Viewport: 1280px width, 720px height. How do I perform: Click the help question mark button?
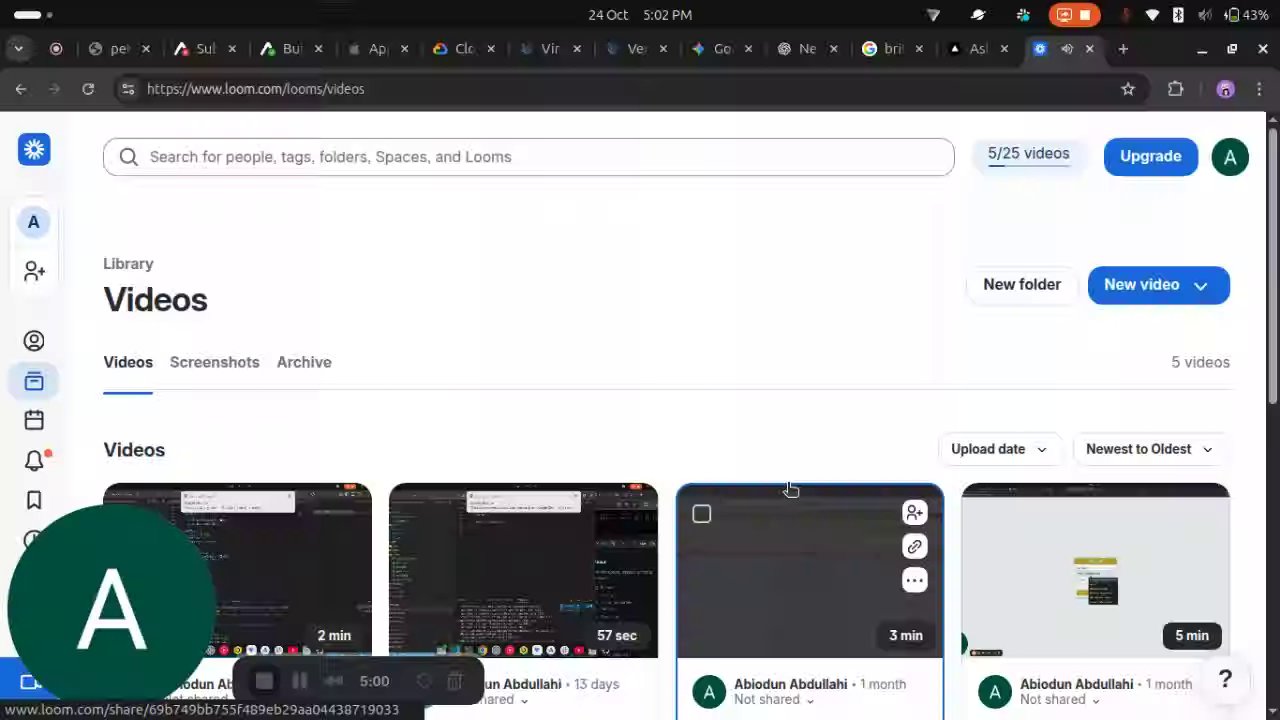click(1225, 680)
